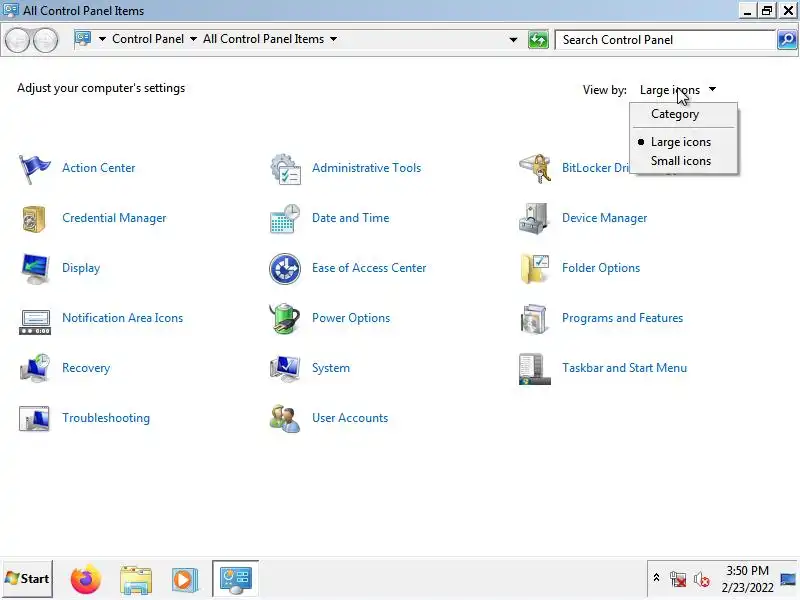Screen dimensions: 800x600
Task: Open the Power Options link
Action: coord(351,318)
